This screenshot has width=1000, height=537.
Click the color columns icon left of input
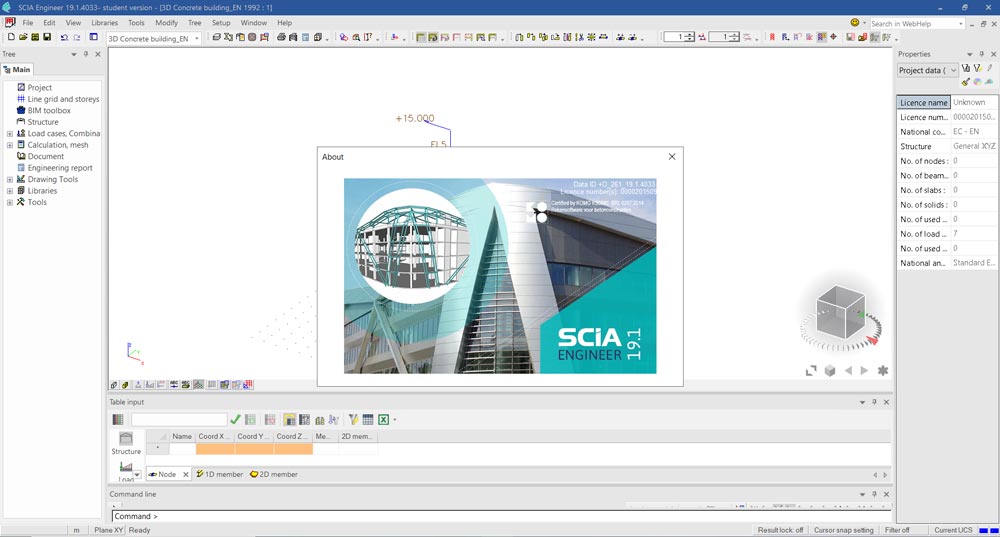coord(118,420)
